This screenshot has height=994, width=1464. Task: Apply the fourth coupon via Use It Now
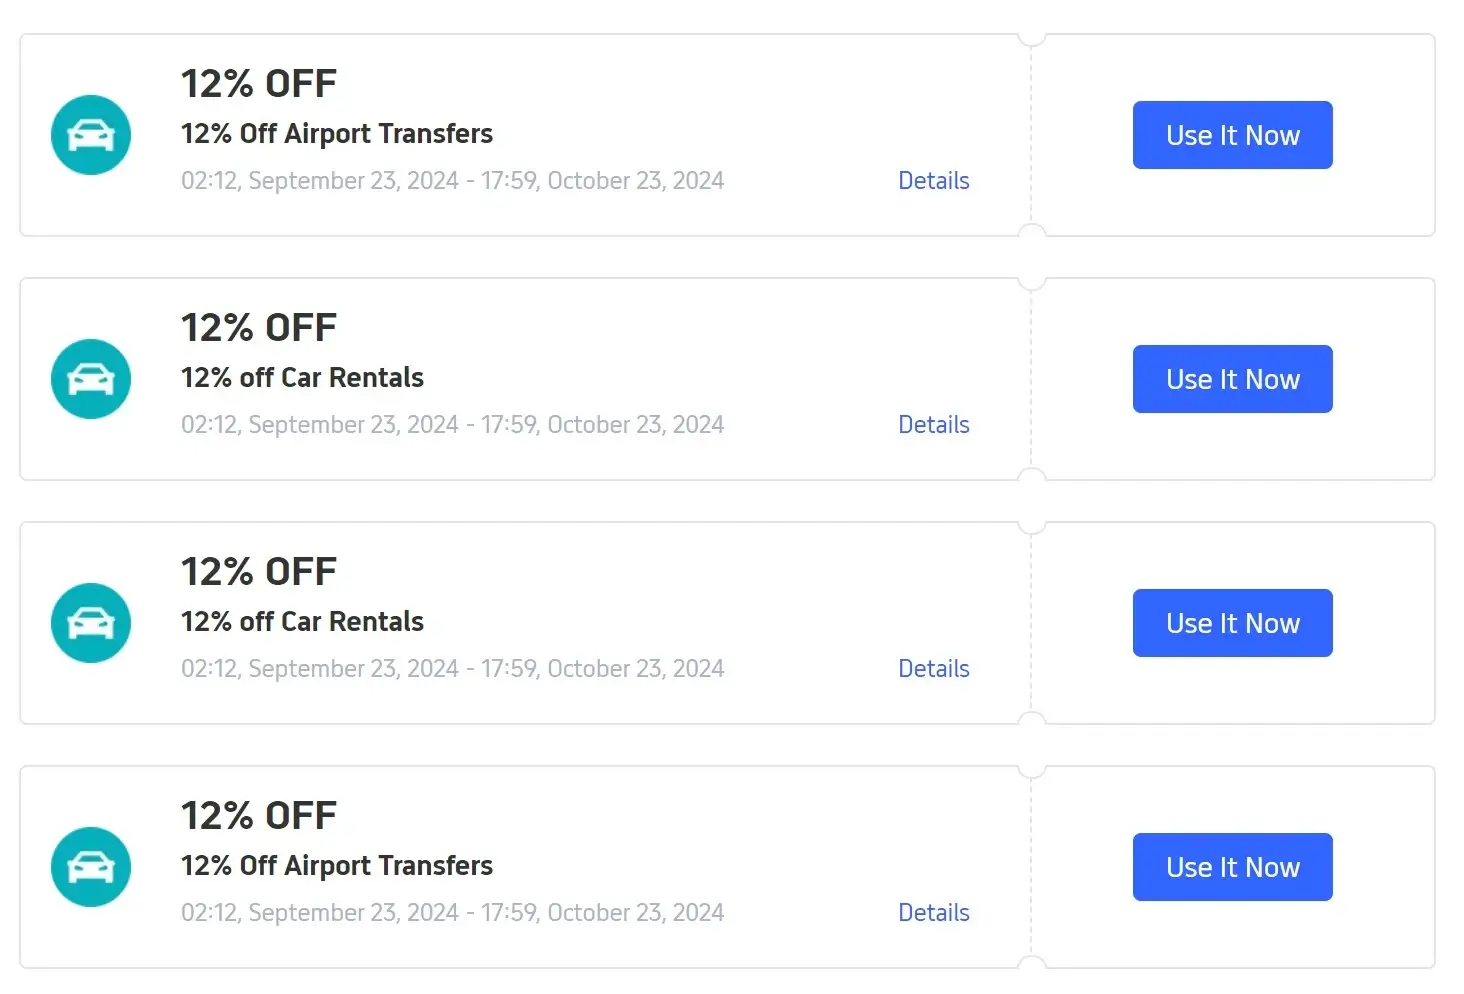pos(1232,867)
